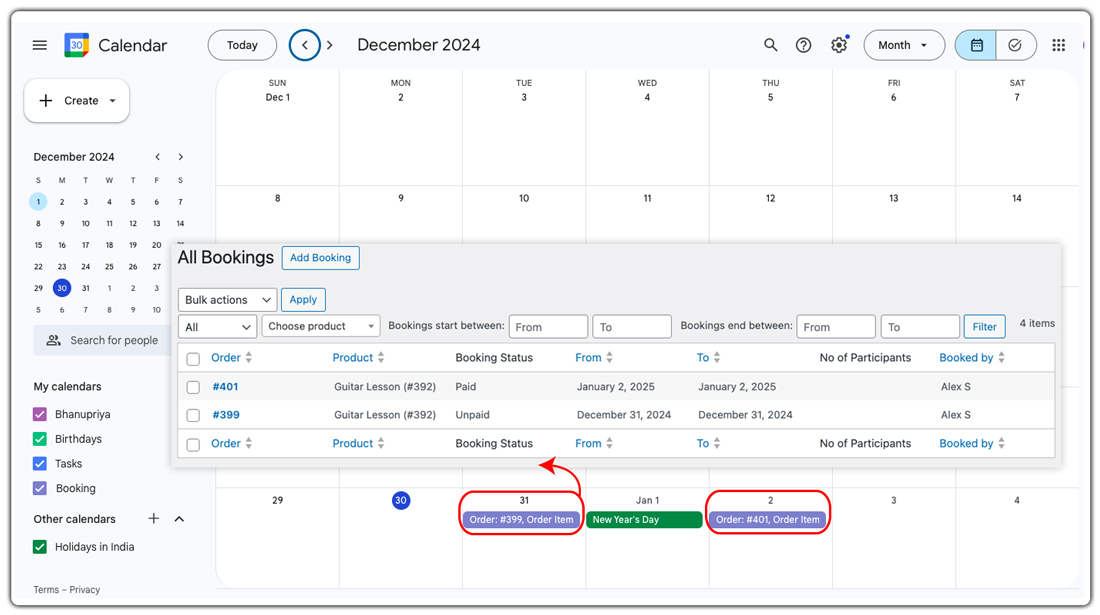Open the Bulk actions dropdown
This screenshot has height=615, width=1100.
[x=227, y=299]
